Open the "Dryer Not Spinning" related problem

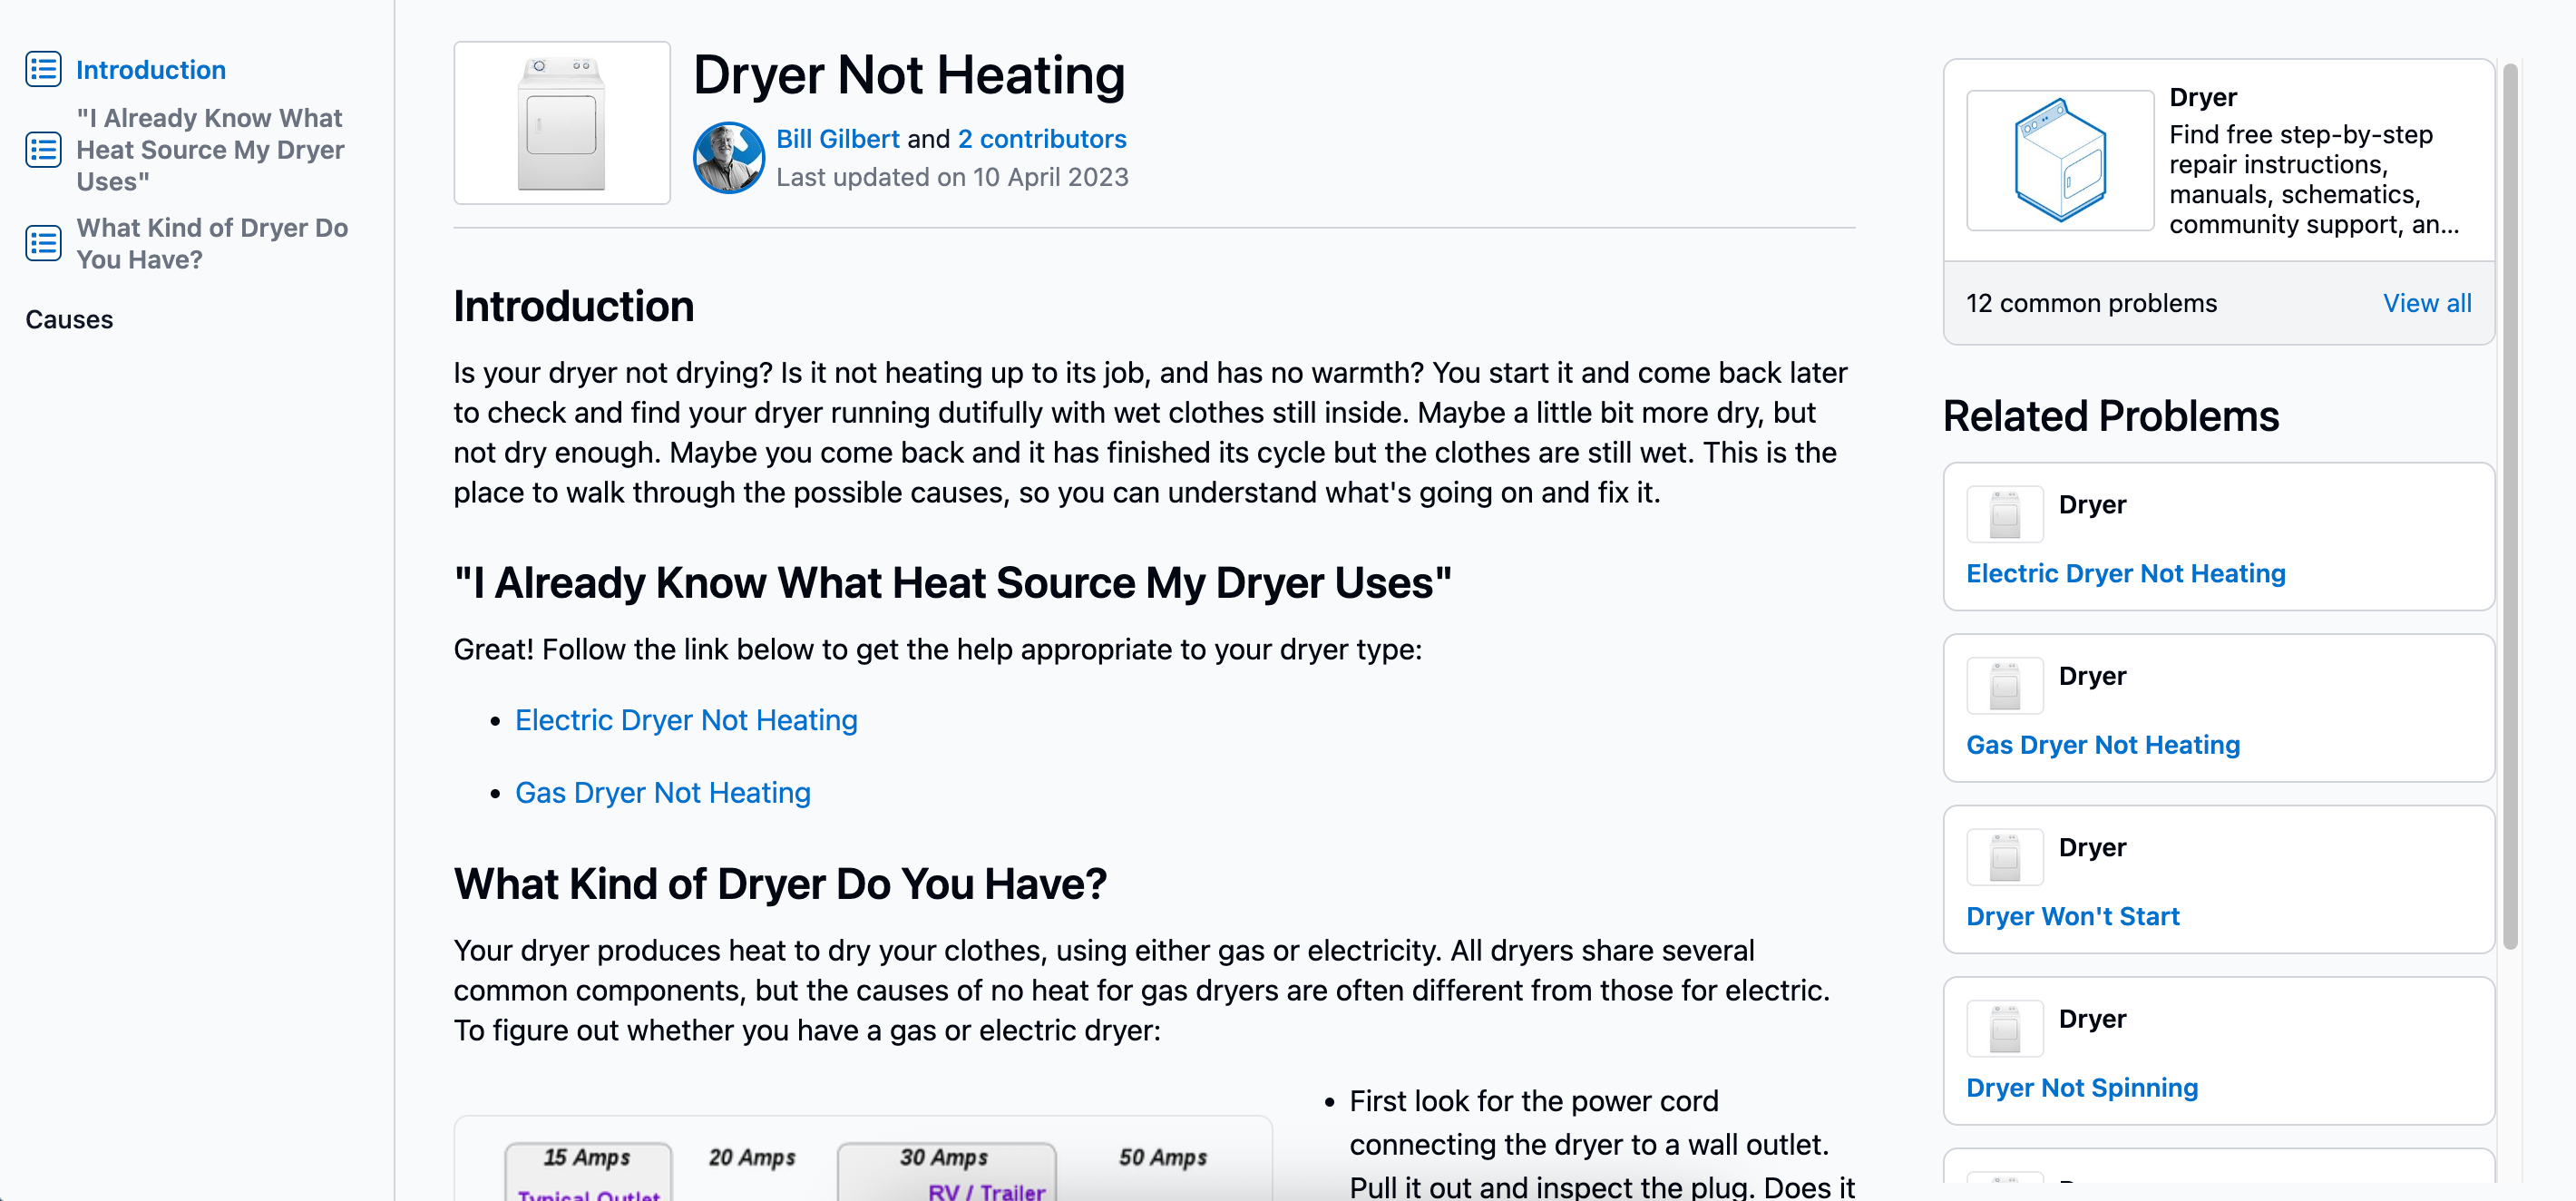[x=2081, y=1087]
